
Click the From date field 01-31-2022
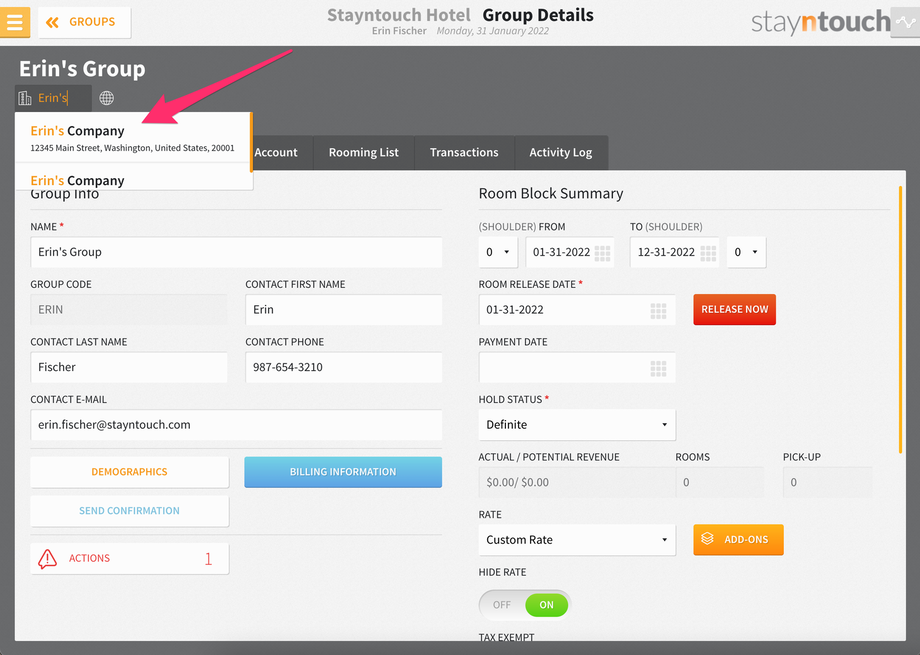570,252
